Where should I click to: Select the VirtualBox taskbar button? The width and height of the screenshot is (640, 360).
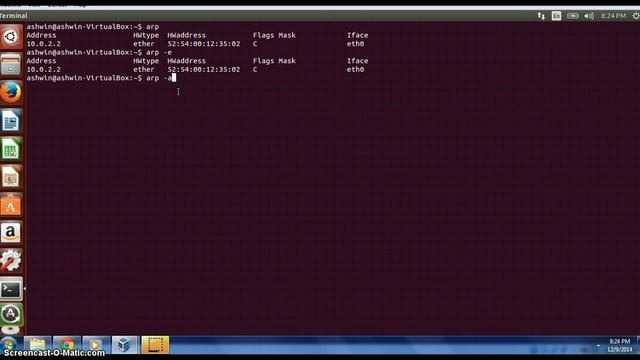point(124,345)
